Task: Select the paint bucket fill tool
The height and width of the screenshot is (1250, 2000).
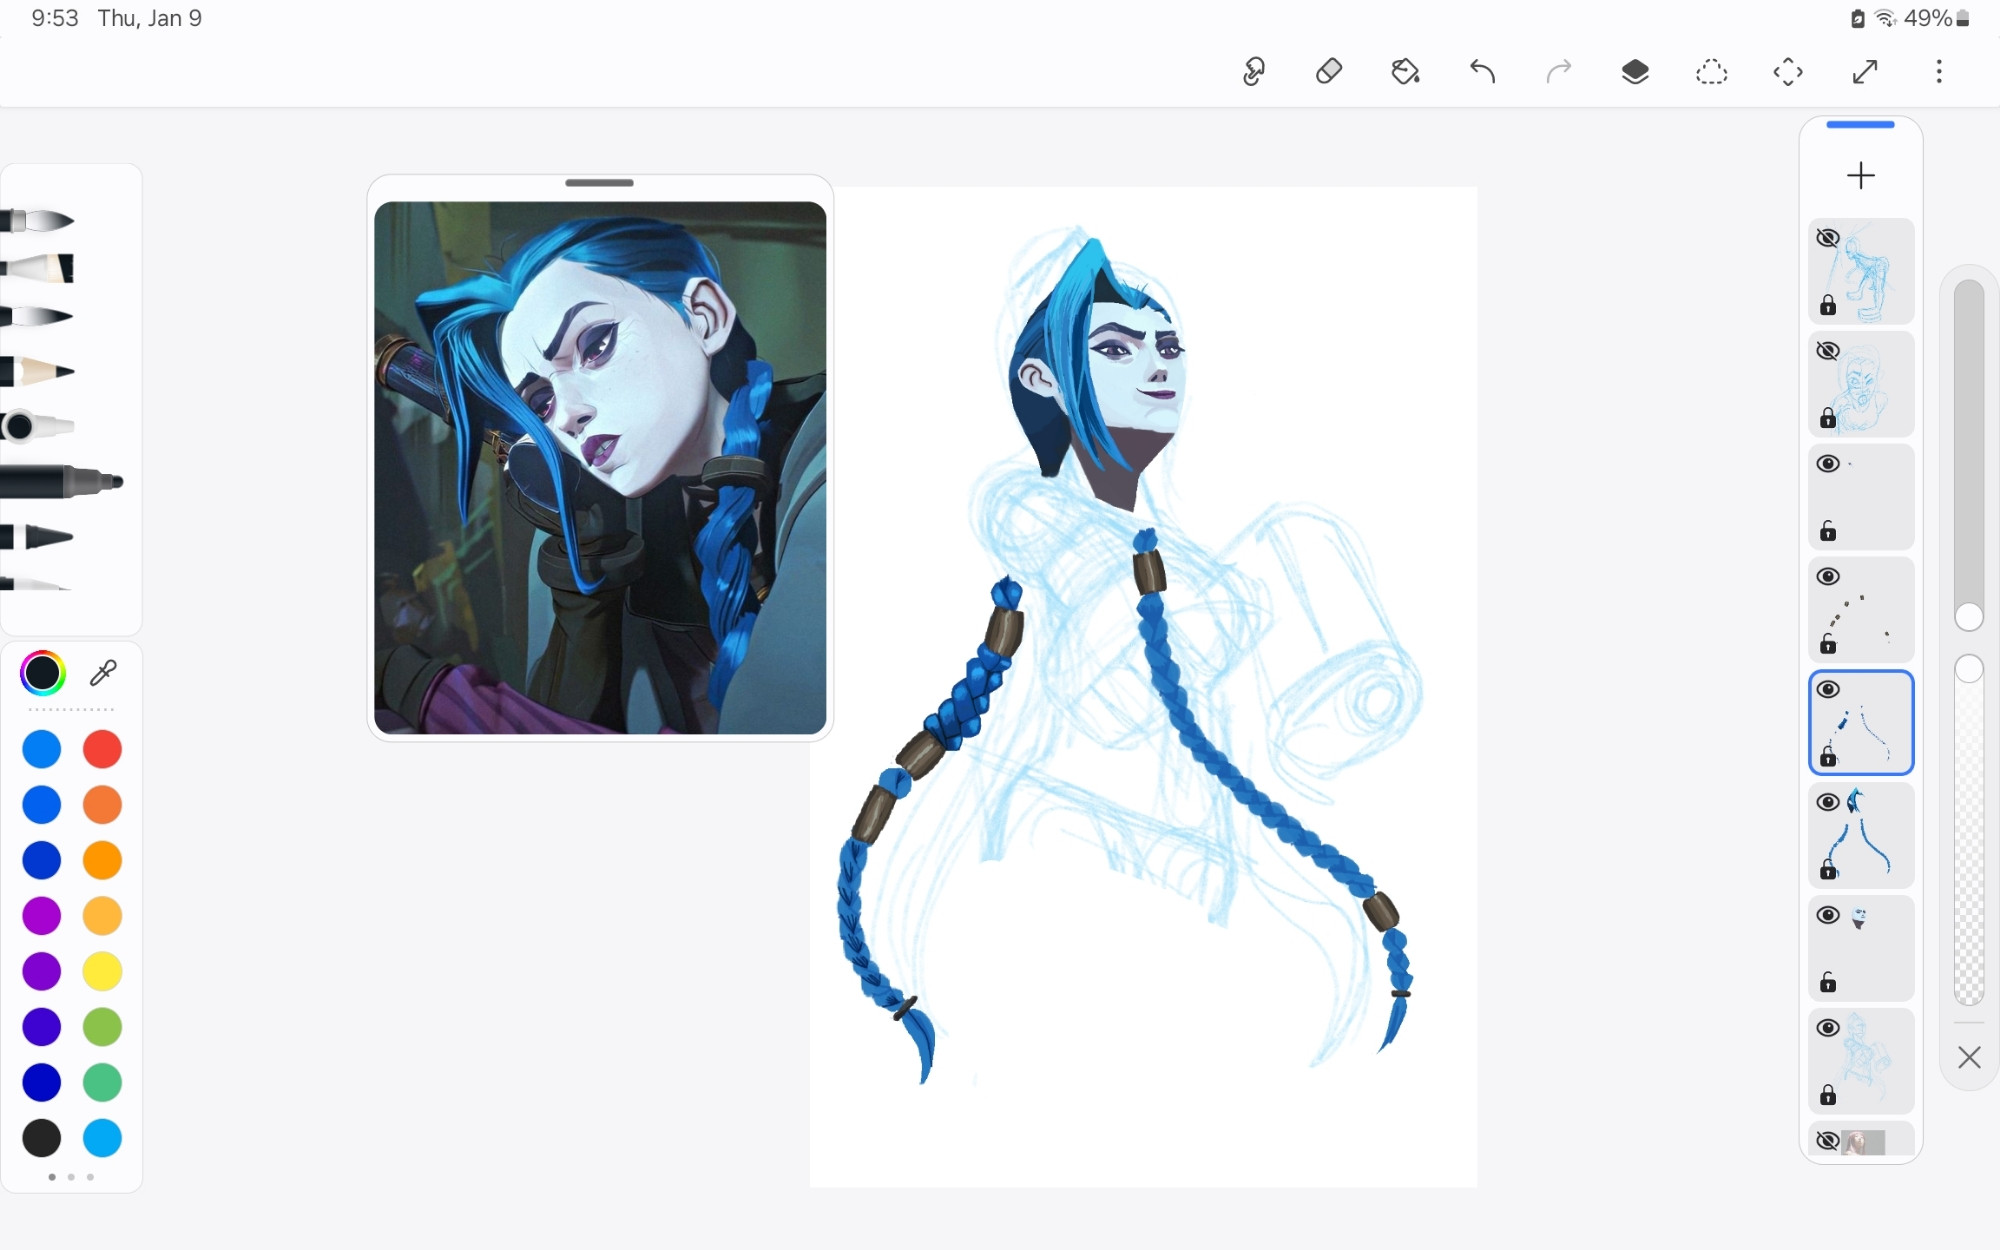Action: click(x=1406, y=72)
